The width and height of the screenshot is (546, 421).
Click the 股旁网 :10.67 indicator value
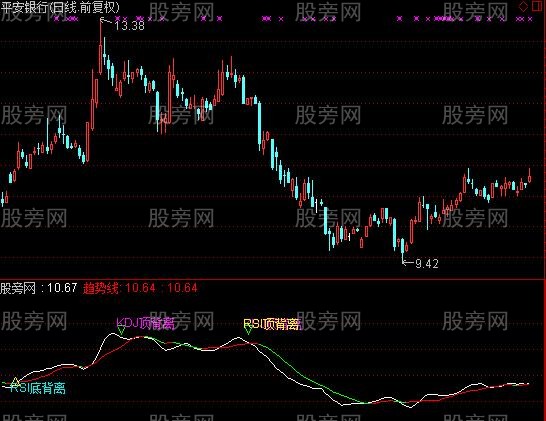(39, 288)
